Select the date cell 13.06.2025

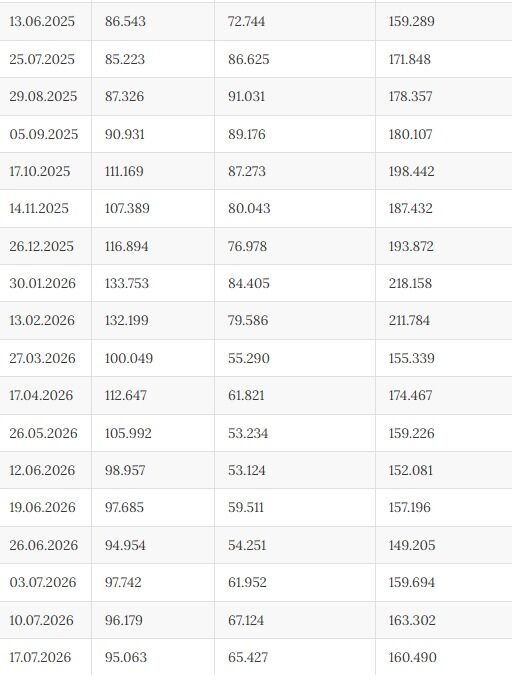42,21
